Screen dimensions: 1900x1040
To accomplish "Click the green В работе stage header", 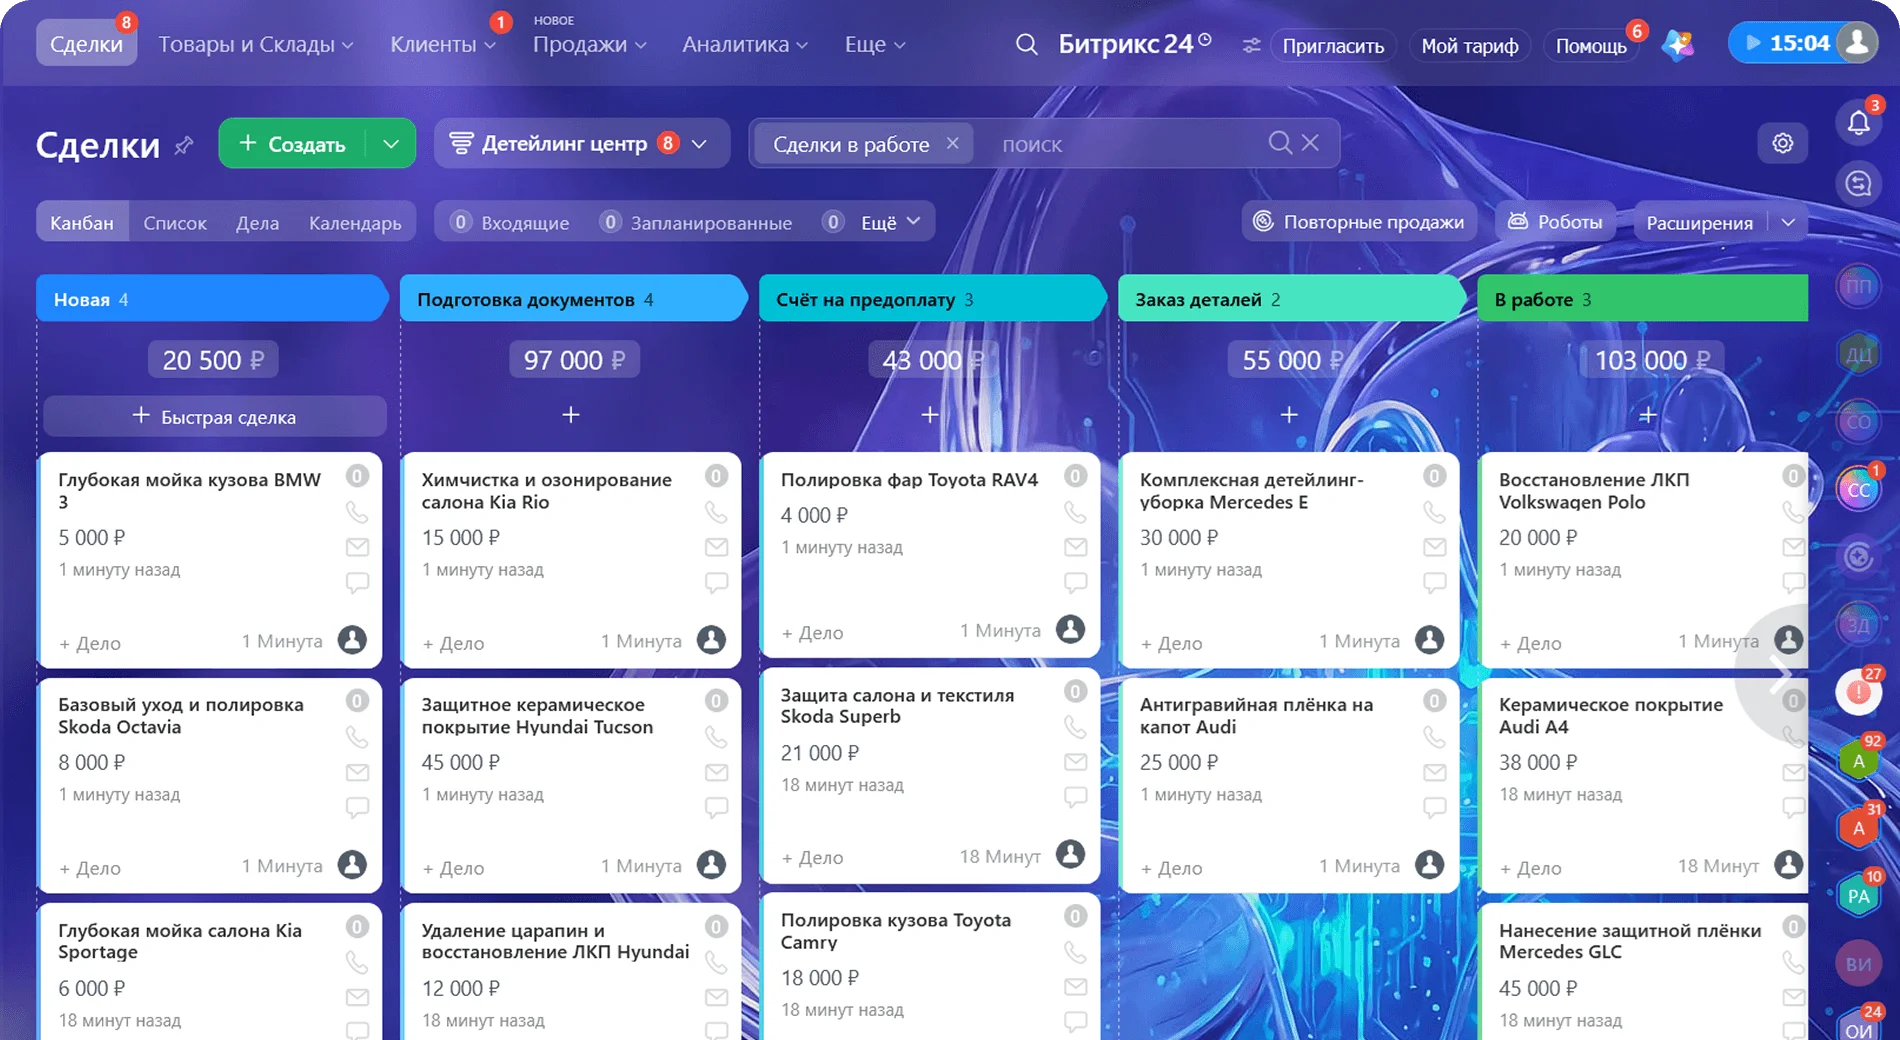I will point(1642,298).
